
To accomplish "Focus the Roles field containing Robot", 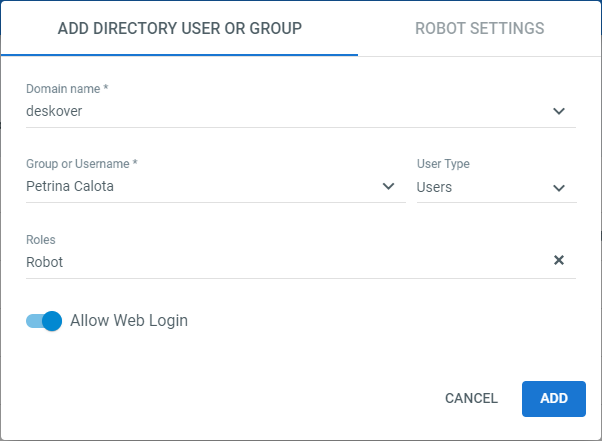I will click(301, 262).
